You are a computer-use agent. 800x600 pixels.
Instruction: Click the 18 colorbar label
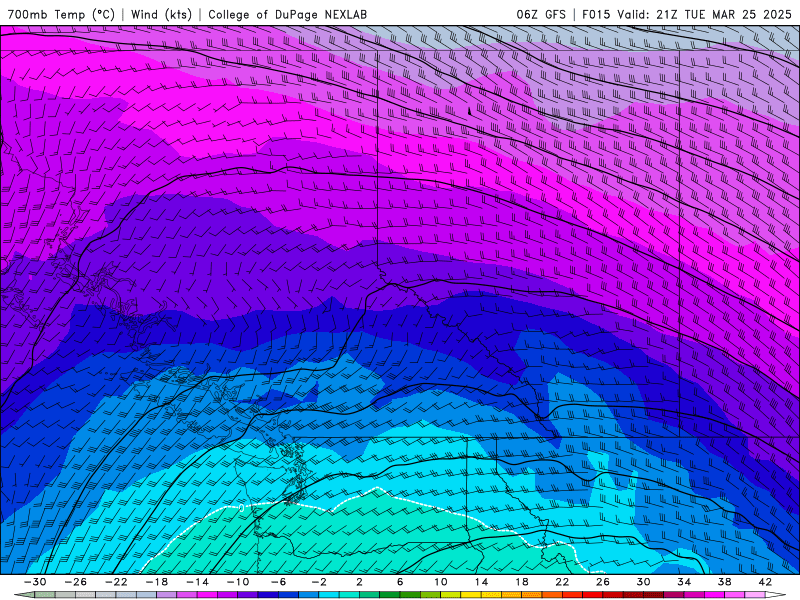[x=522, y=582]
